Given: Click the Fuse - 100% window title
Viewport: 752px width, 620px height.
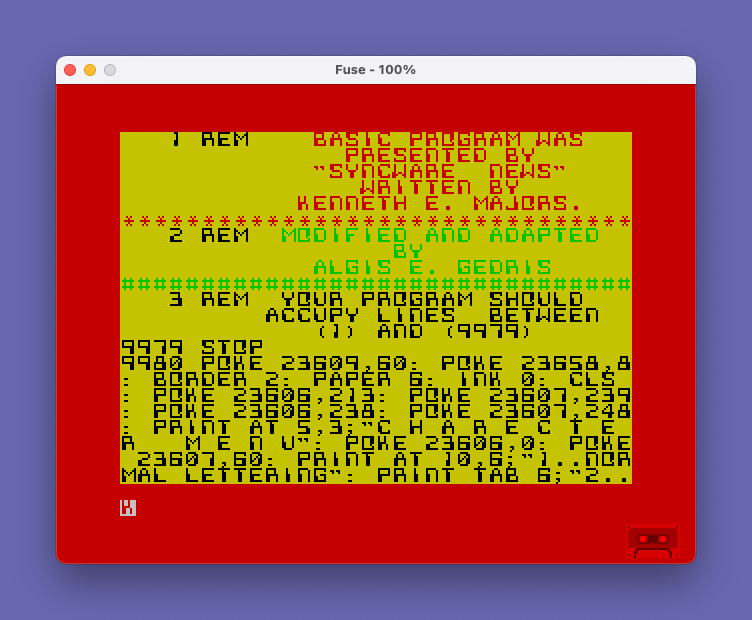Looking at the screenshot, I should click(x=375, y=70).
